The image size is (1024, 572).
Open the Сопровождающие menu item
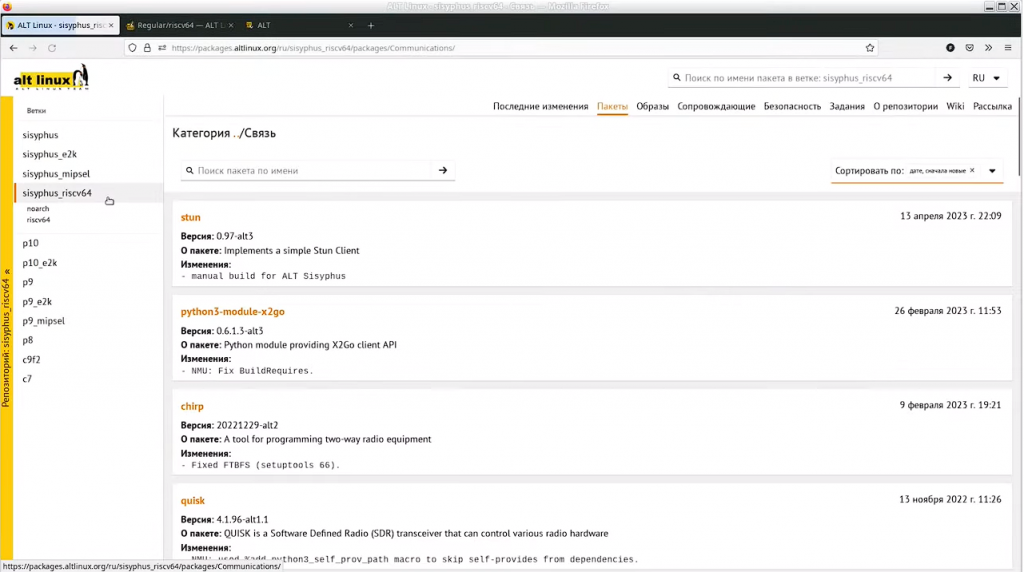[x=716, y=106]
